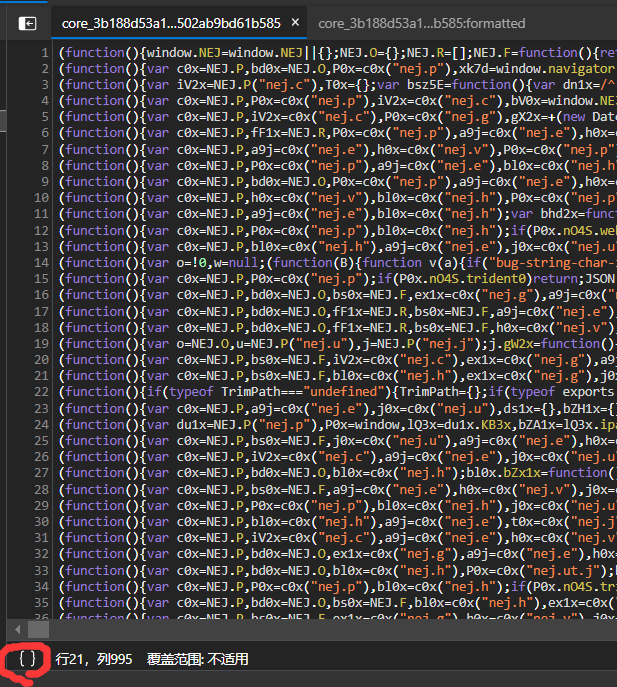617x687 pixels.
Task: Click line number 22 in gutter
Action: point(42,392)
